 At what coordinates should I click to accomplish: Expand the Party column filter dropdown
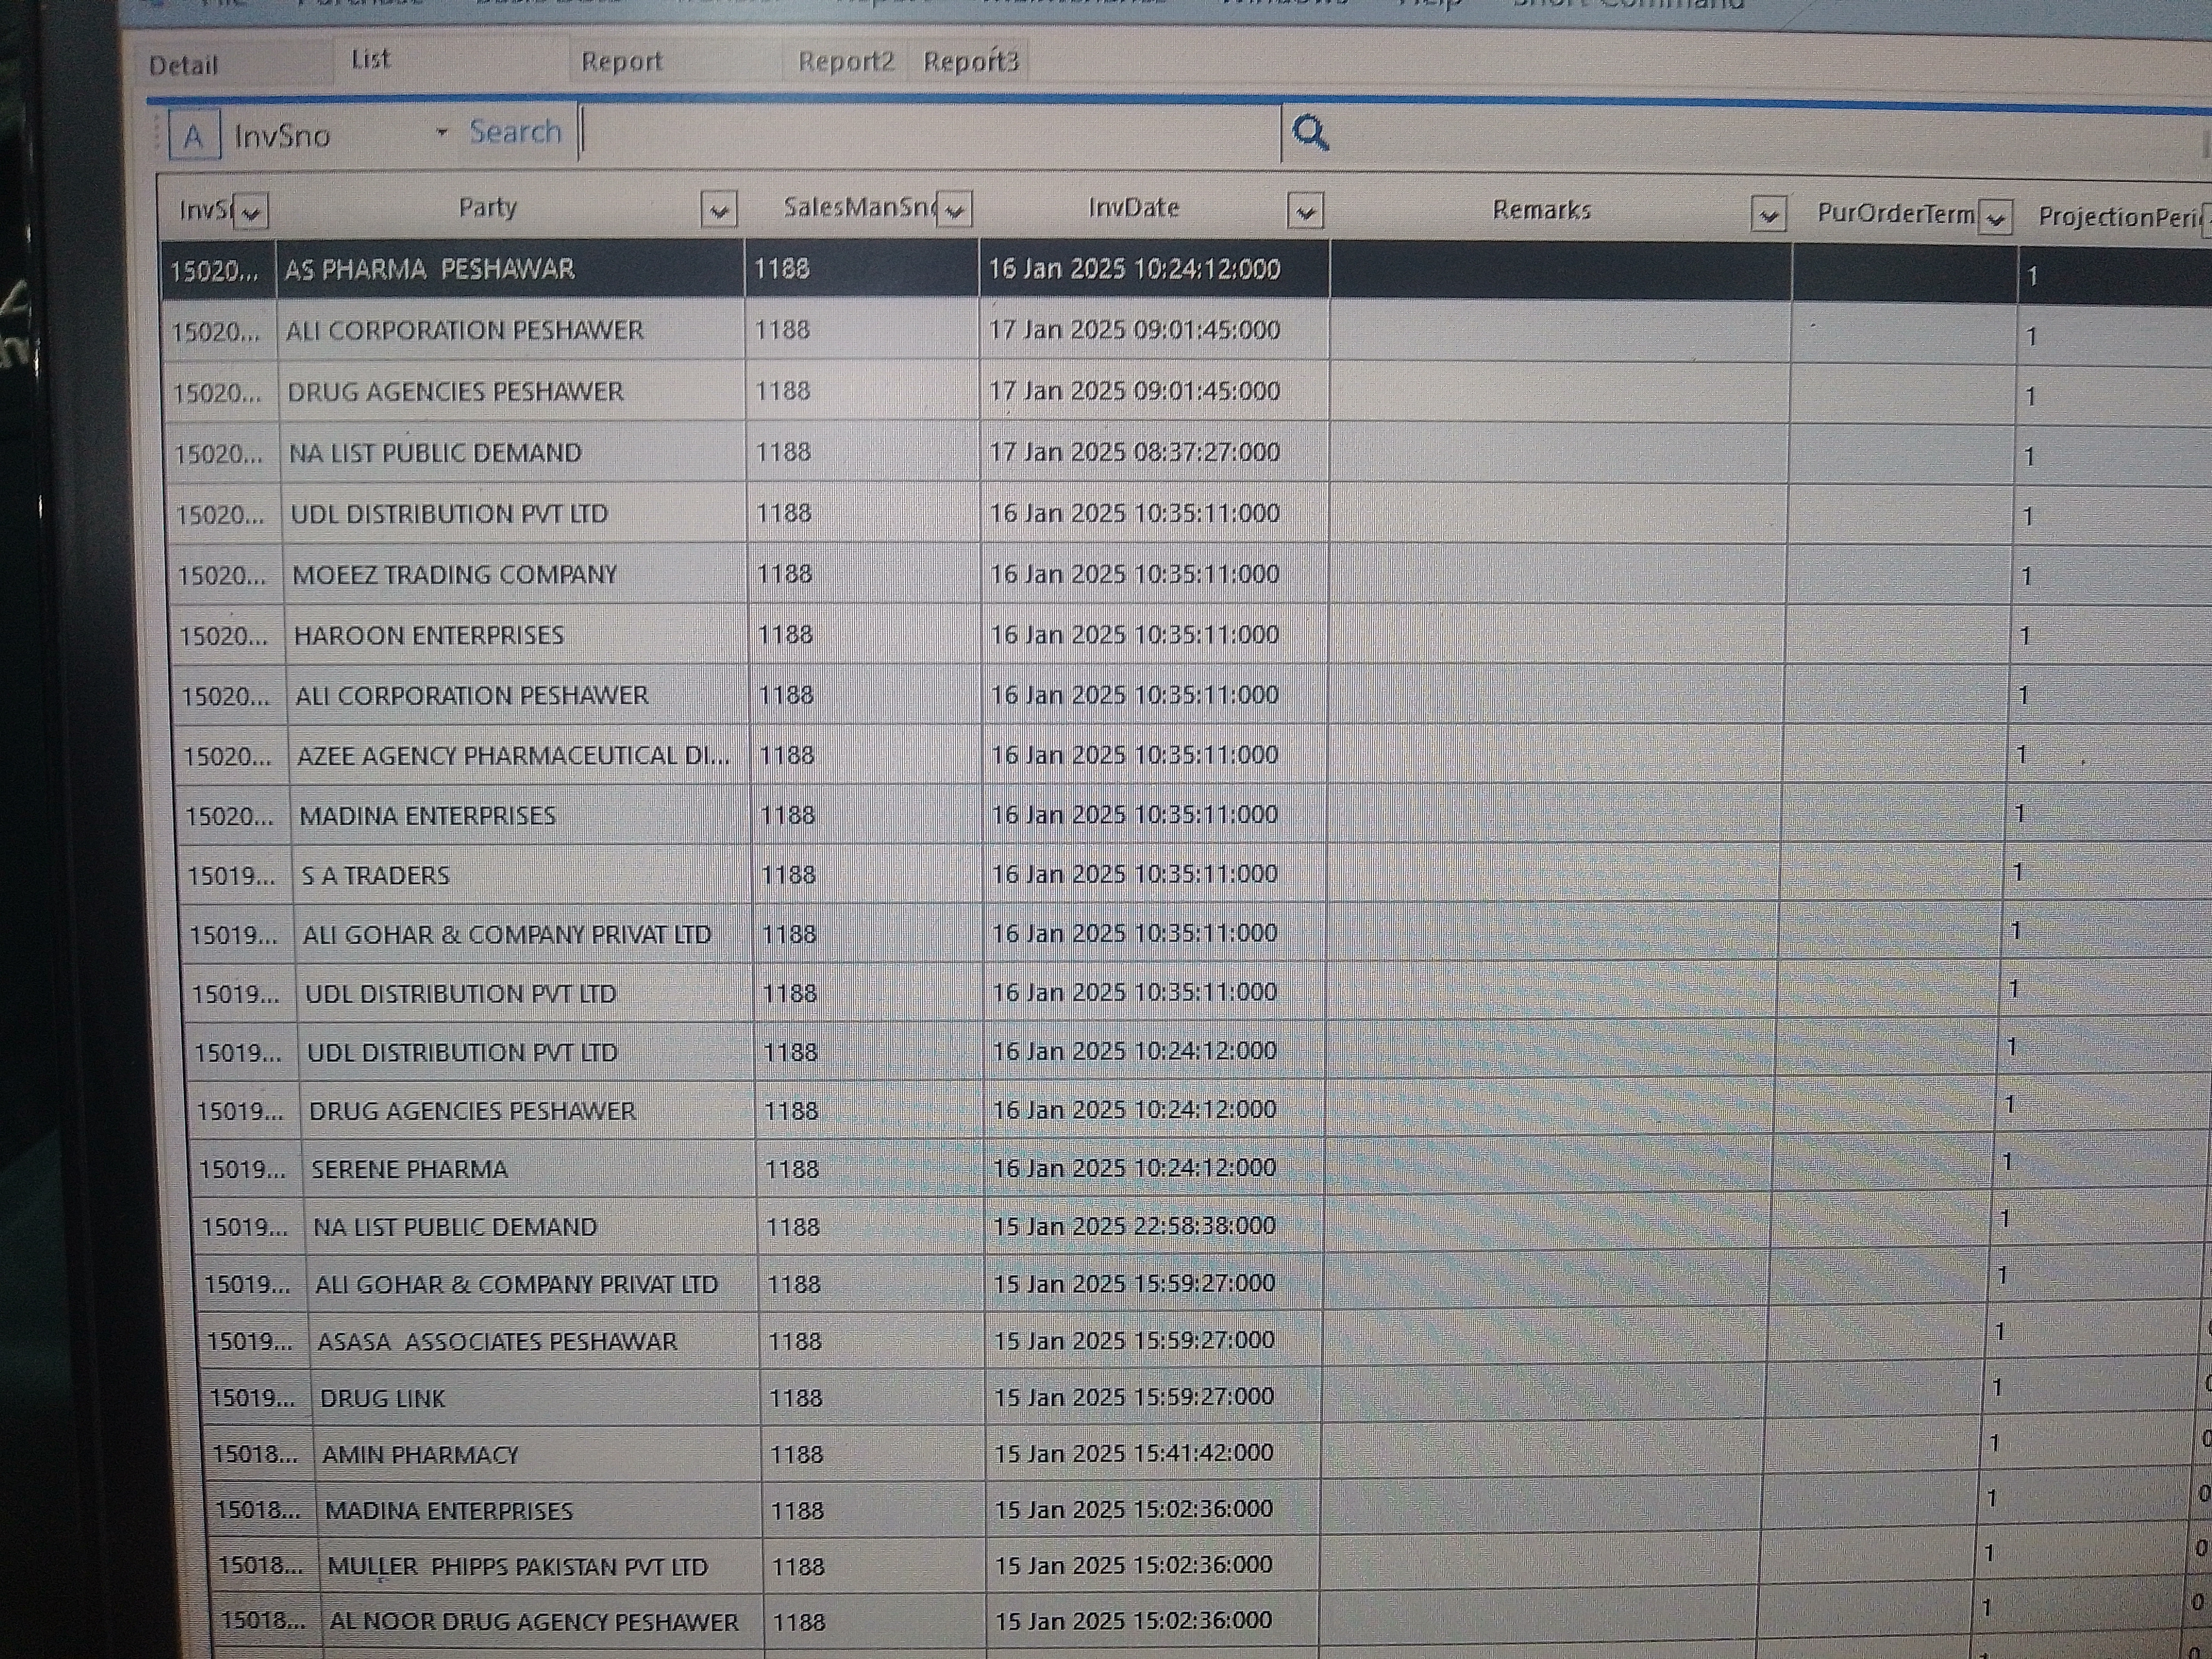point(718,211)
